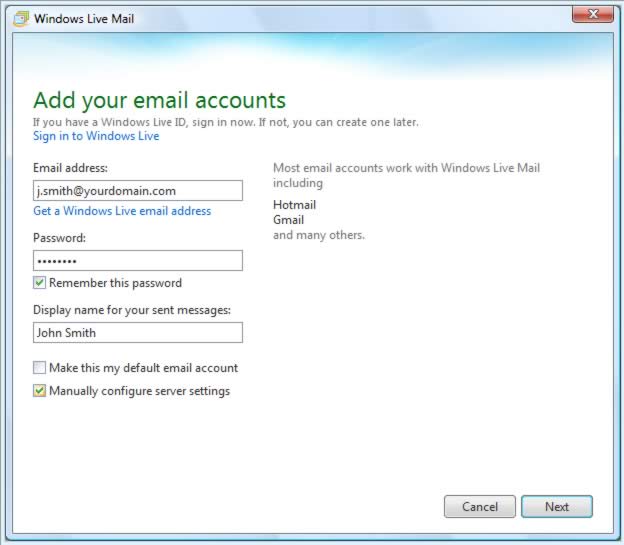Click the 'and many others.' text
Image resolution: width=624 pixels, height=545 pixels.
[x=319, y=235]
